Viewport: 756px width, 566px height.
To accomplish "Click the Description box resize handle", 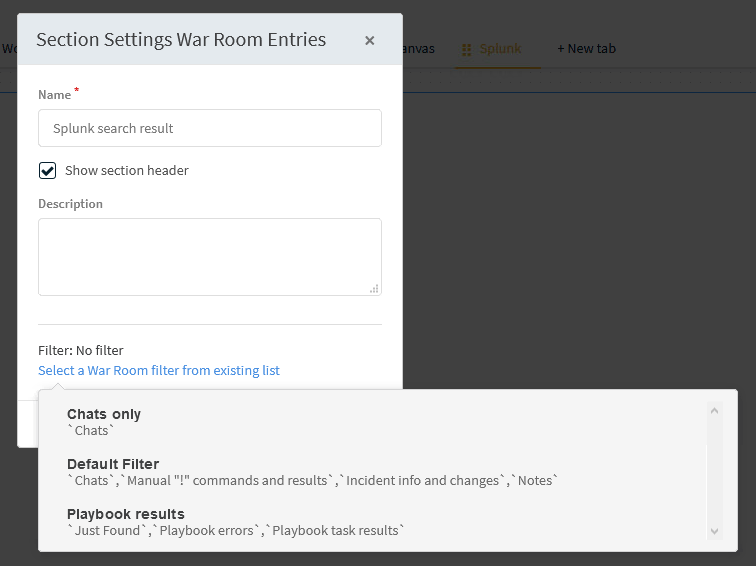I will click(x=374, y=288).
